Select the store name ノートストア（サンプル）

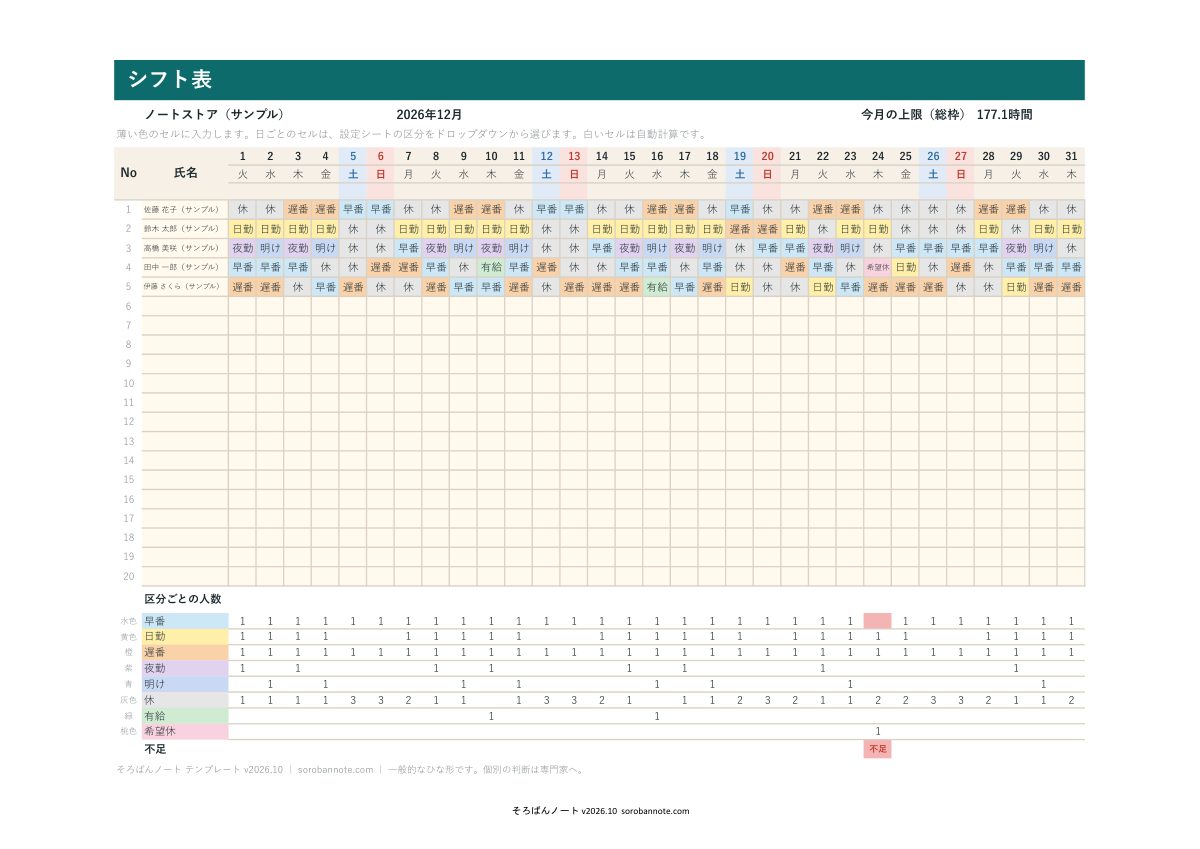coord(215,115)
